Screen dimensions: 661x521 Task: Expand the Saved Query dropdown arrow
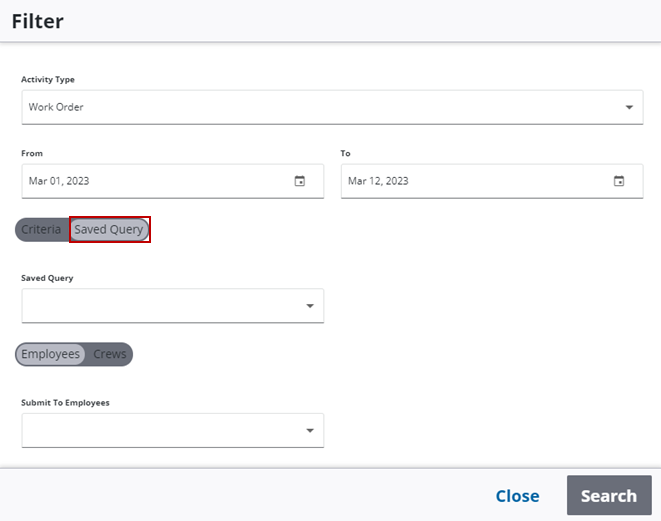310,306
